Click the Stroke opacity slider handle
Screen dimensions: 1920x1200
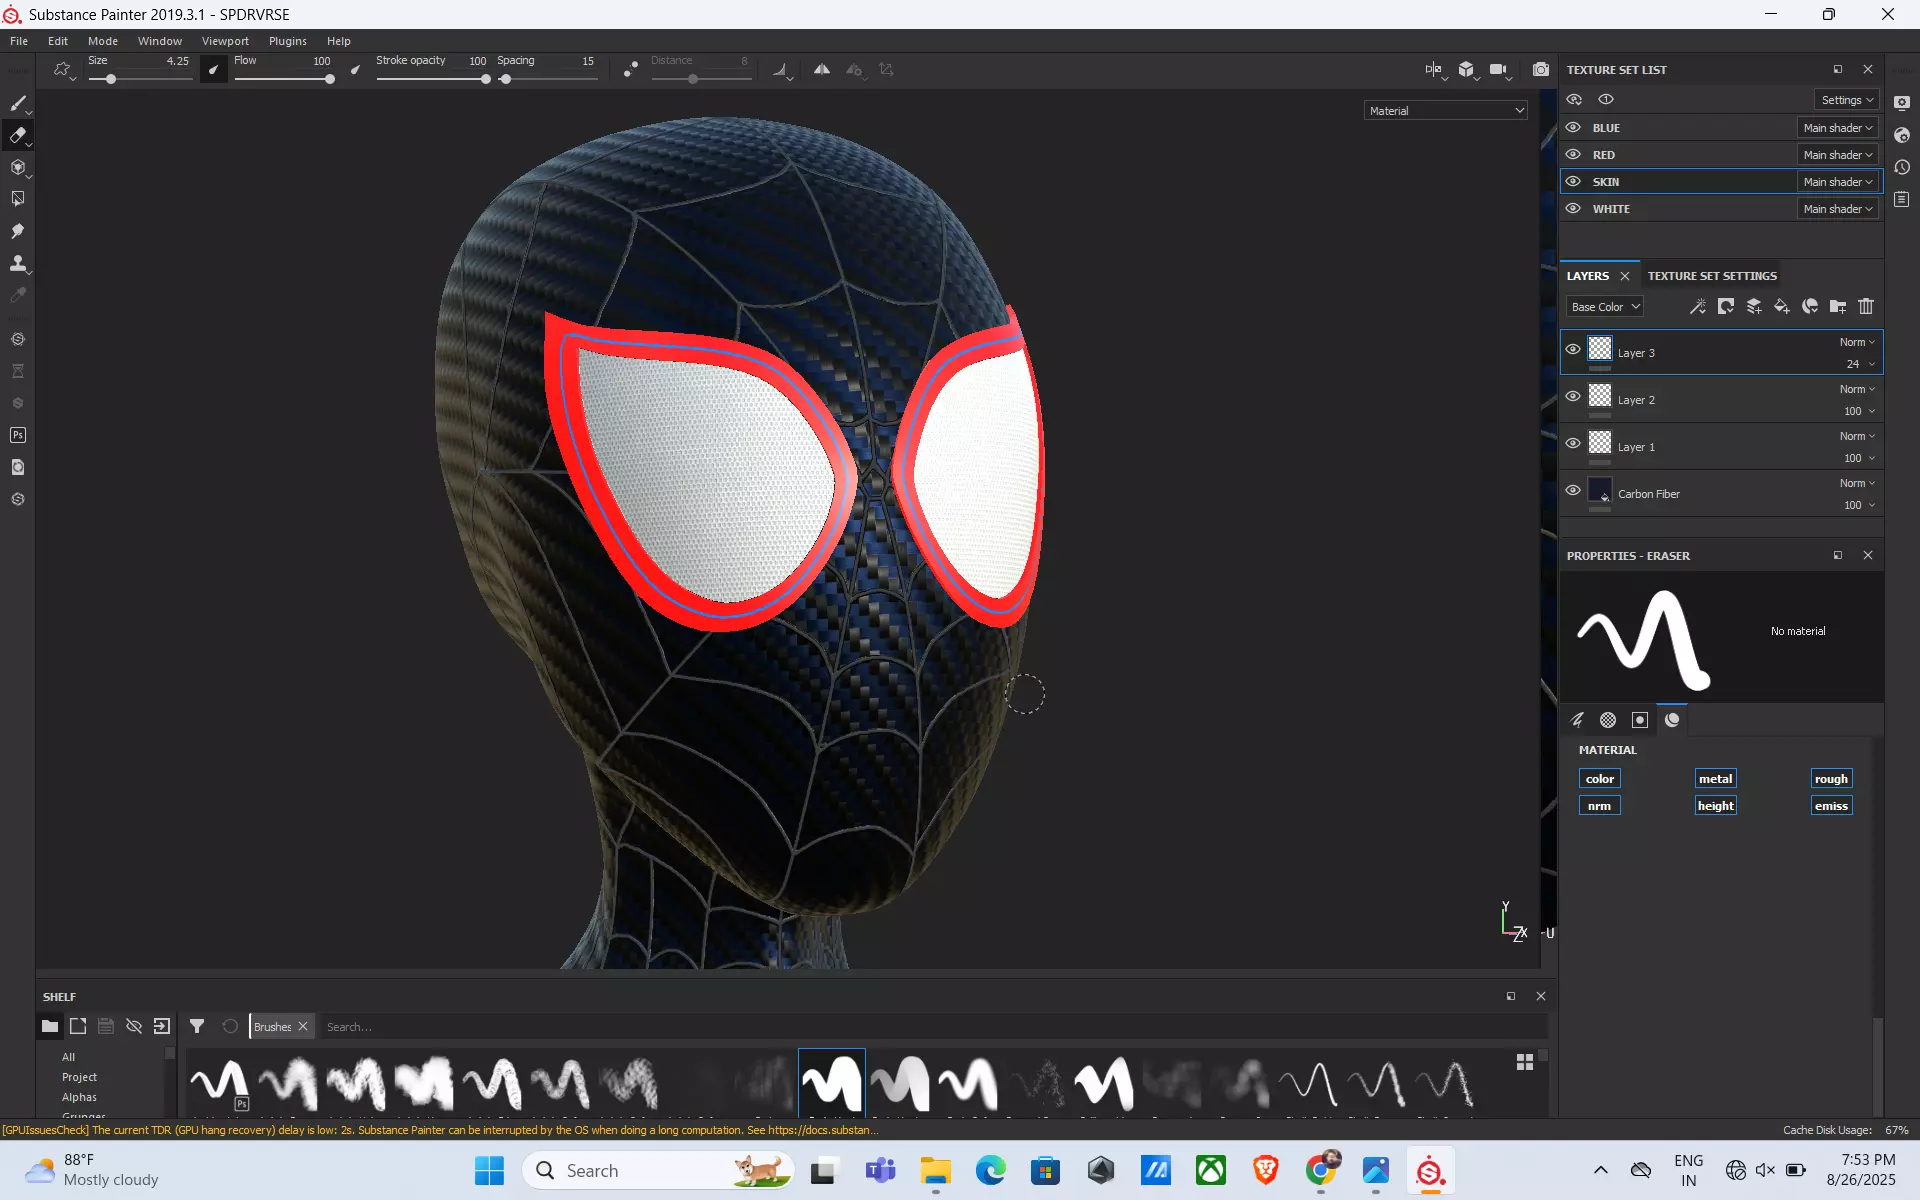click(485, 79)
